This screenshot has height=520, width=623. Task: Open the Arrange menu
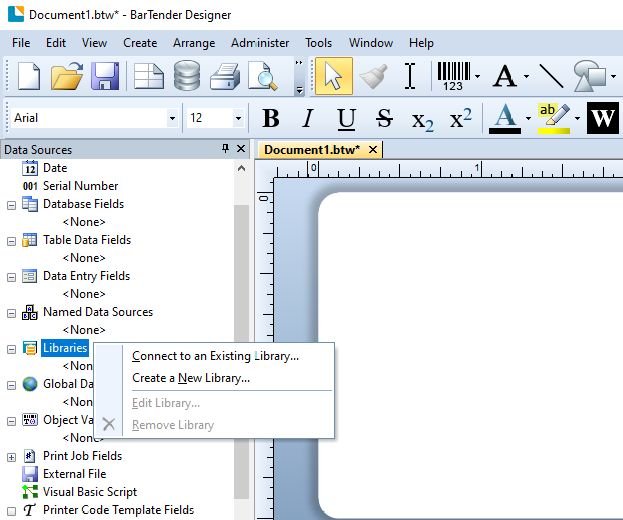(x=193, y=43)
